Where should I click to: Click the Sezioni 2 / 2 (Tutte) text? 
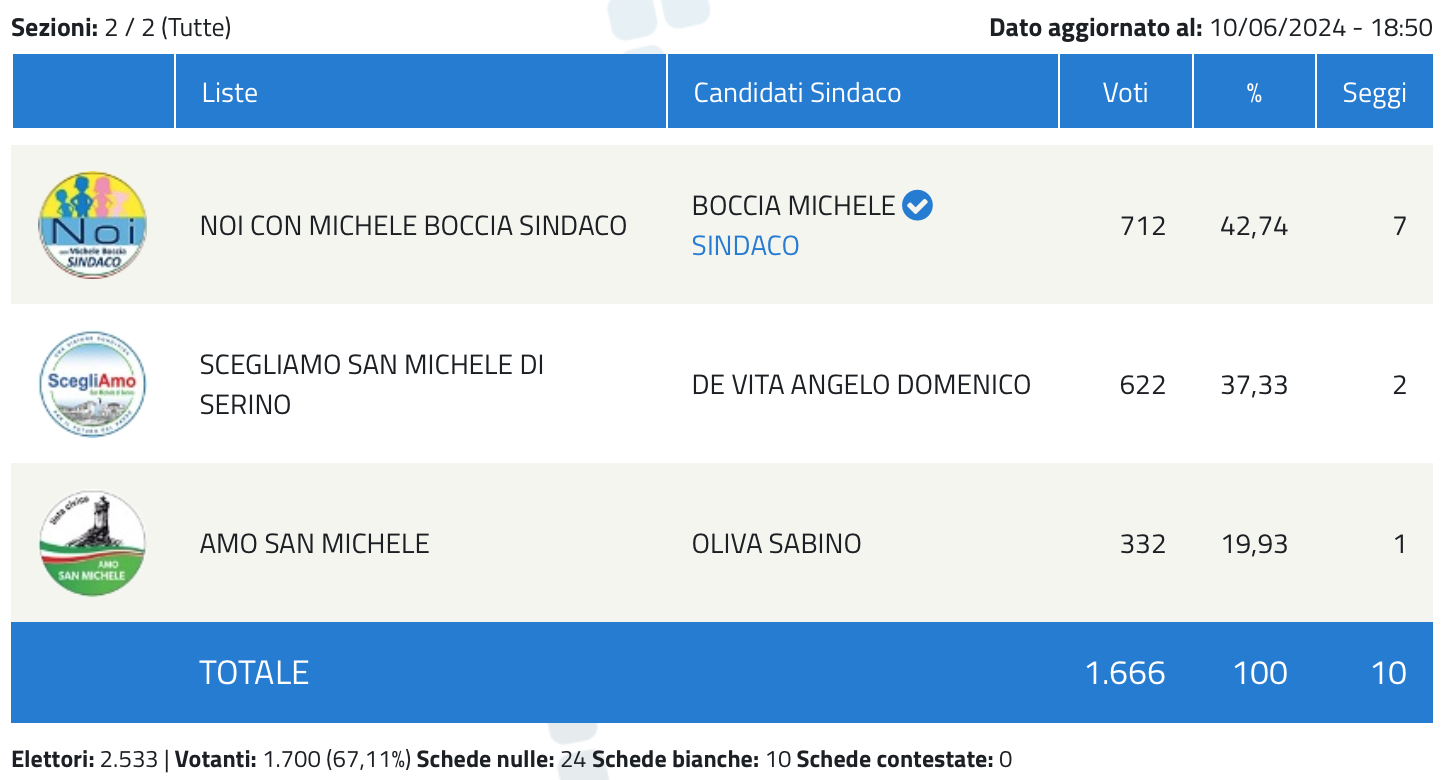[x=121, y=27]
